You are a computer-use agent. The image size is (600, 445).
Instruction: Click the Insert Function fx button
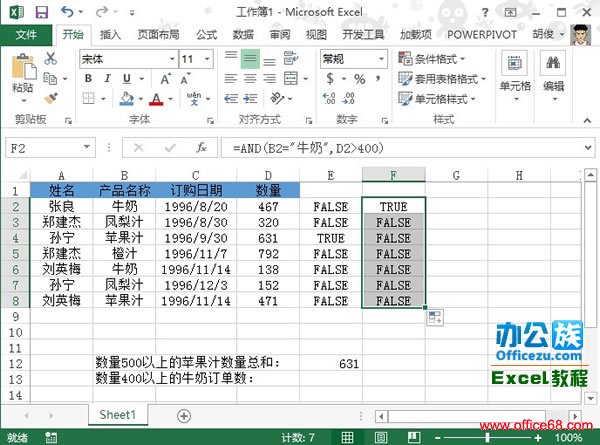tap(201, 147)
